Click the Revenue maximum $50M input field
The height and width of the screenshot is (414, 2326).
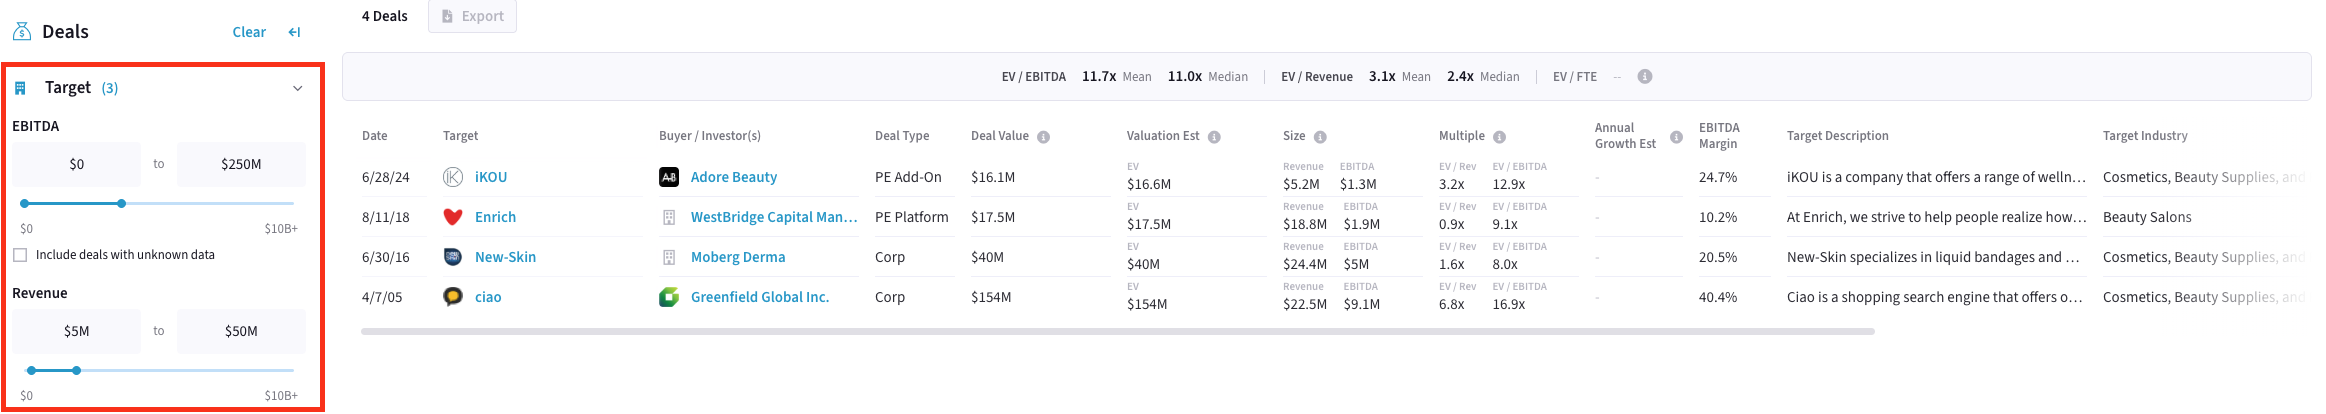241,331
